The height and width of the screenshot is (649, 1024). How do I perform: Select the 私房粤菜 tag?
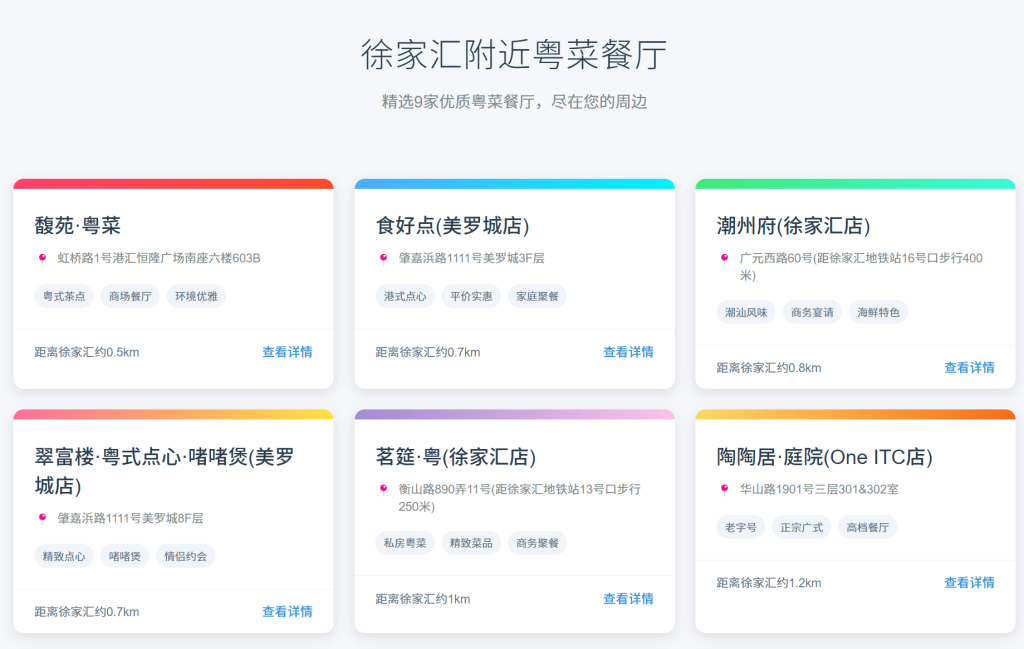coord(405,543)
